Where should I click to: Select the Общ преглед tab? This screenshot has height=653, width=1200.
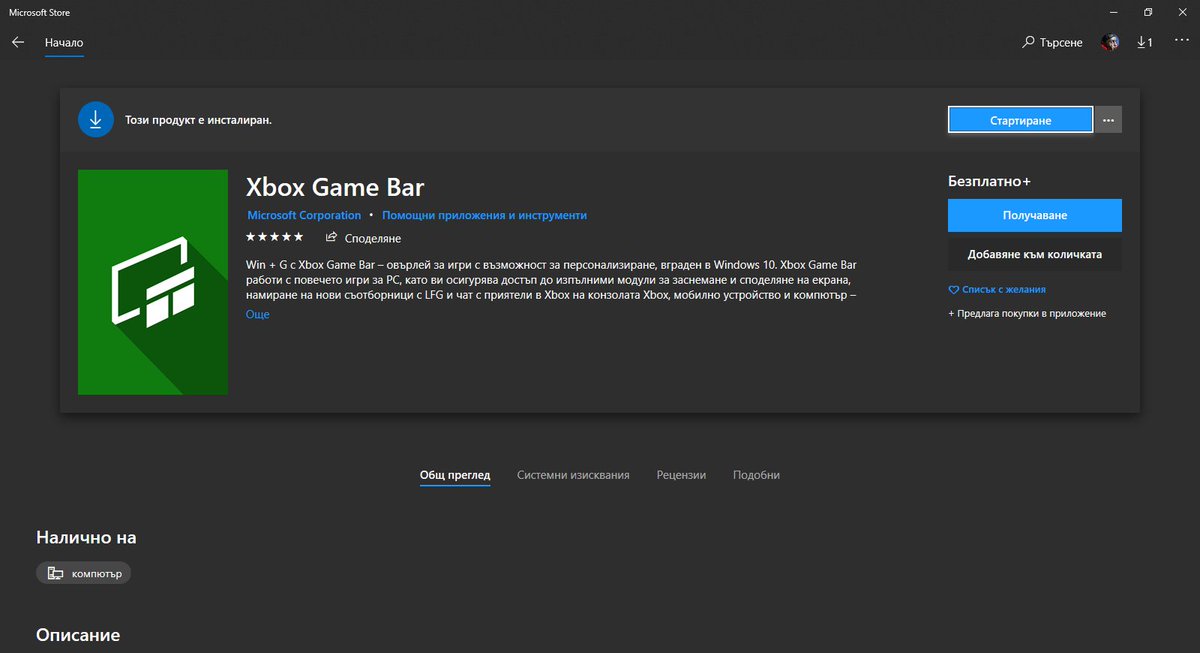coord(455,475)
